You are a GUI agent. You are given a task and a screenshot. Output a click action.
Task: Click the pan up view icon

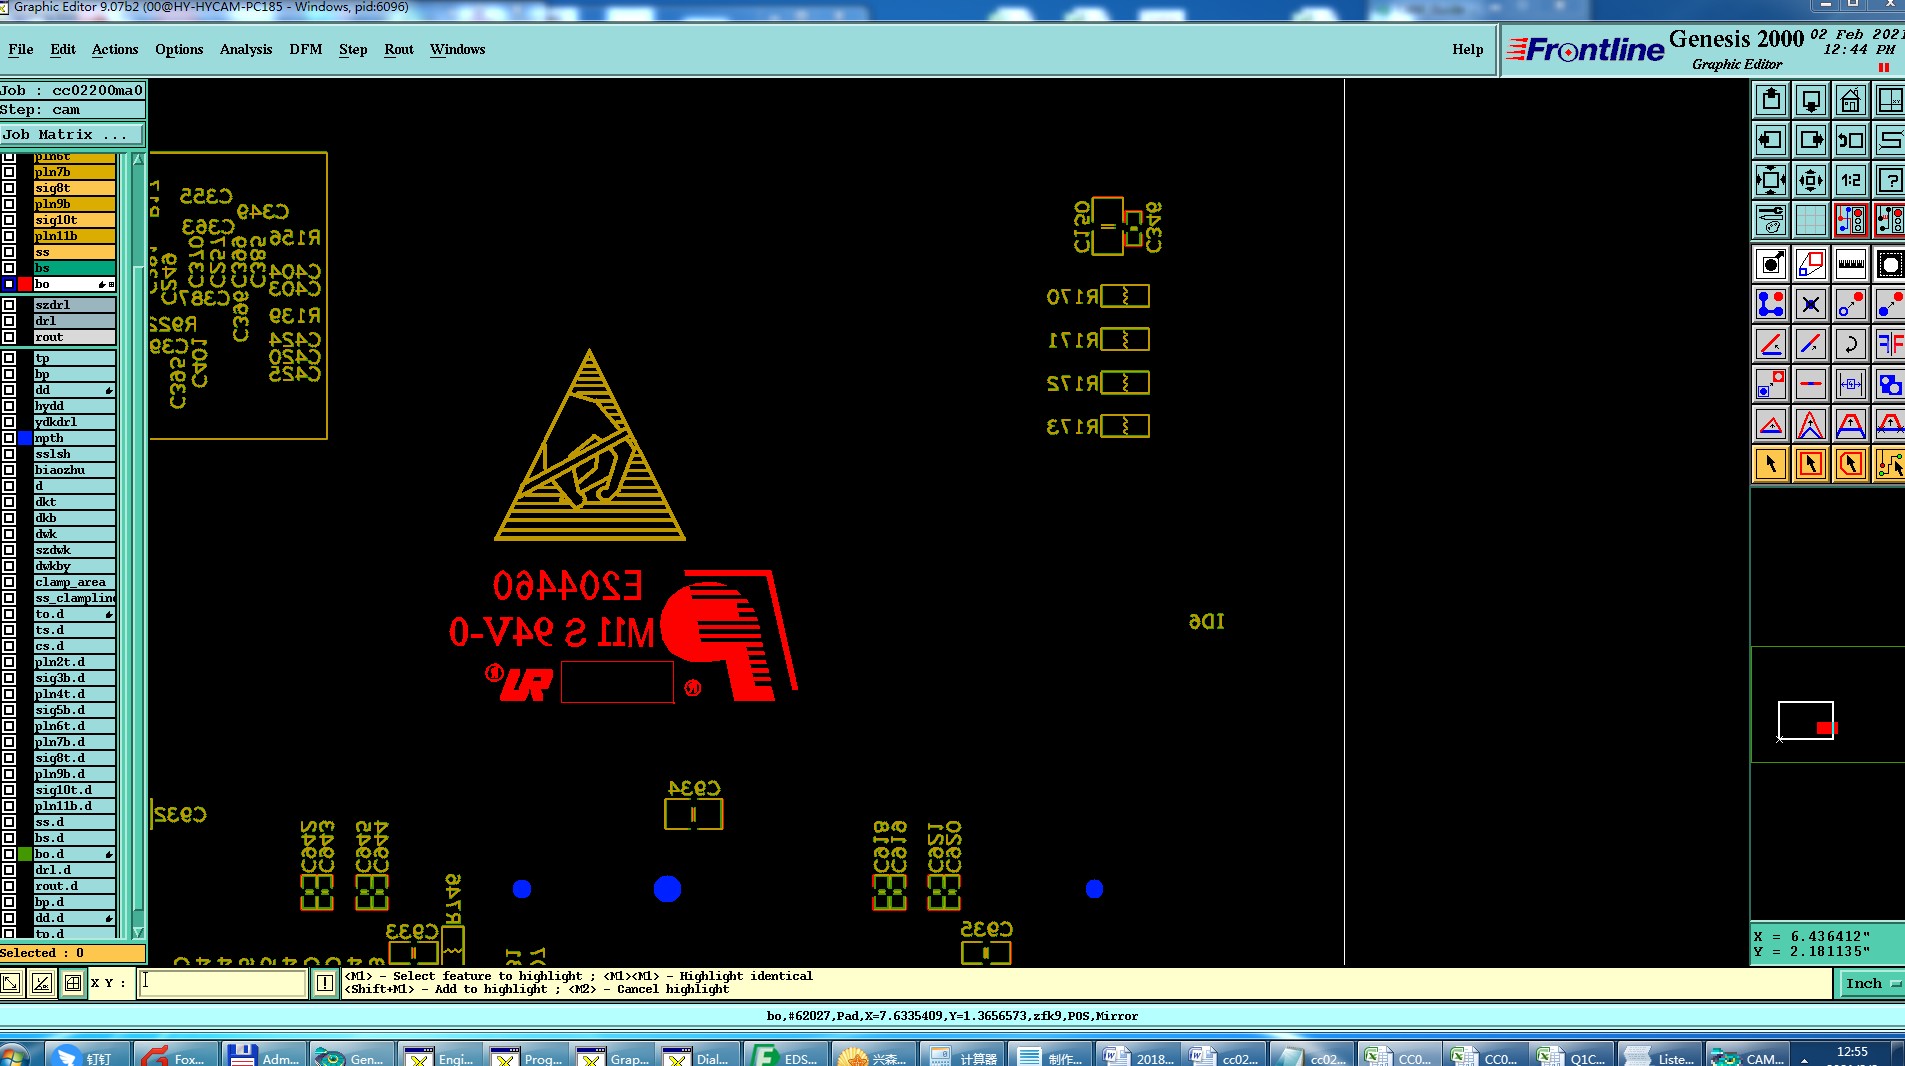[1771, 100]
